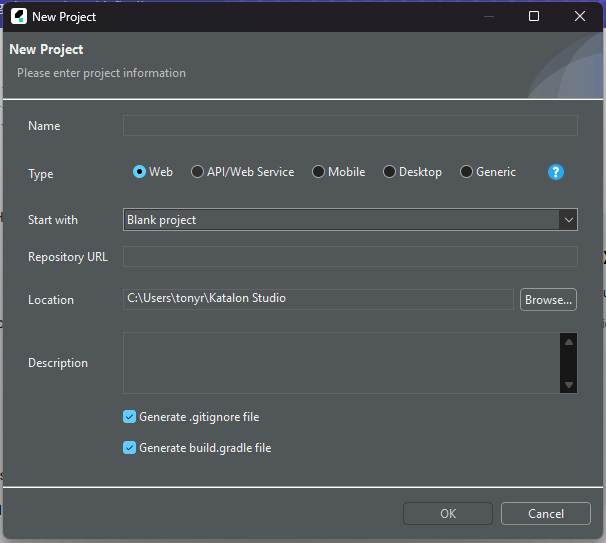
Task: Pick the Desktop project type
Action: [390, 172]
